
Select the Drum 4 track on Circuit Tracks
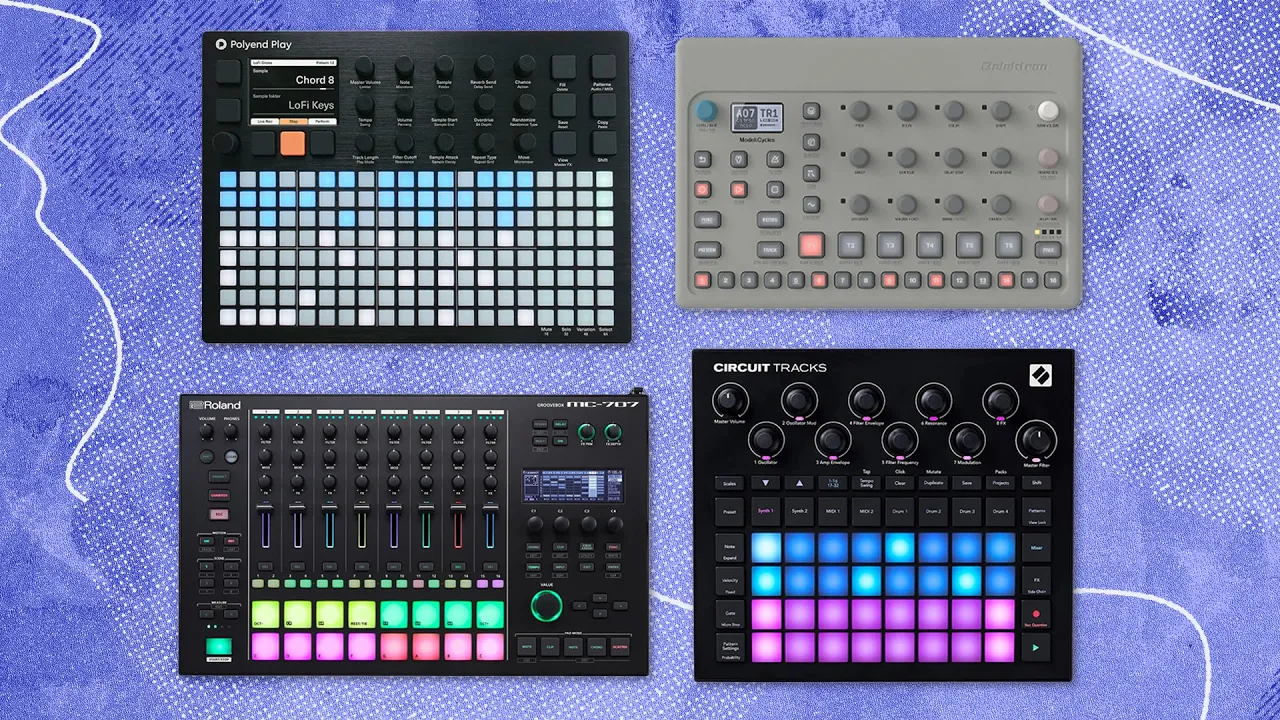coord(1000,511)
